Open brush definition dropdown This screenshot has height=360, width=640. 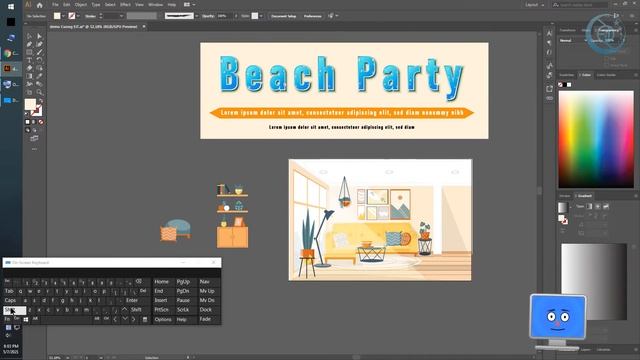[197, 16]
